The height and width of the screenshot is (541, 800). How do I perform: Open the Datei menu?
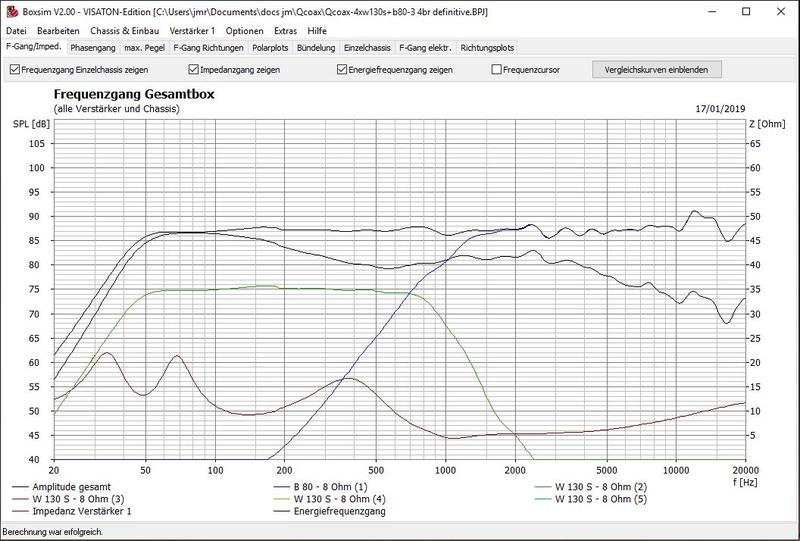pyautogui.click(x=16, y=31)
